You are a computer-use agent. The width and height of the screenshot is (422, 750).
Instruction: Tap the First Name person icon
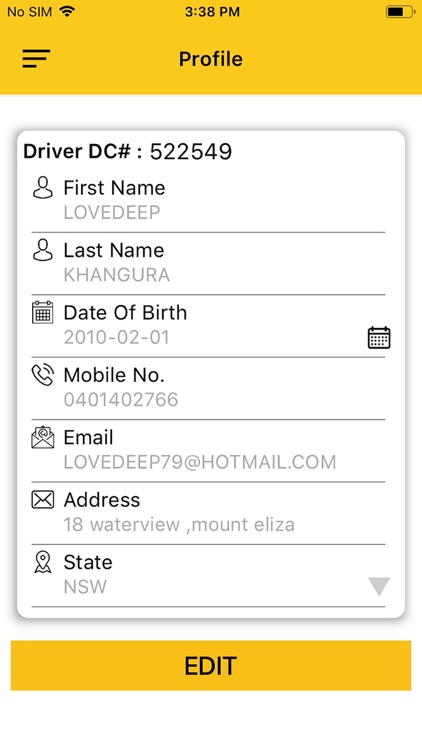point(43,188)
